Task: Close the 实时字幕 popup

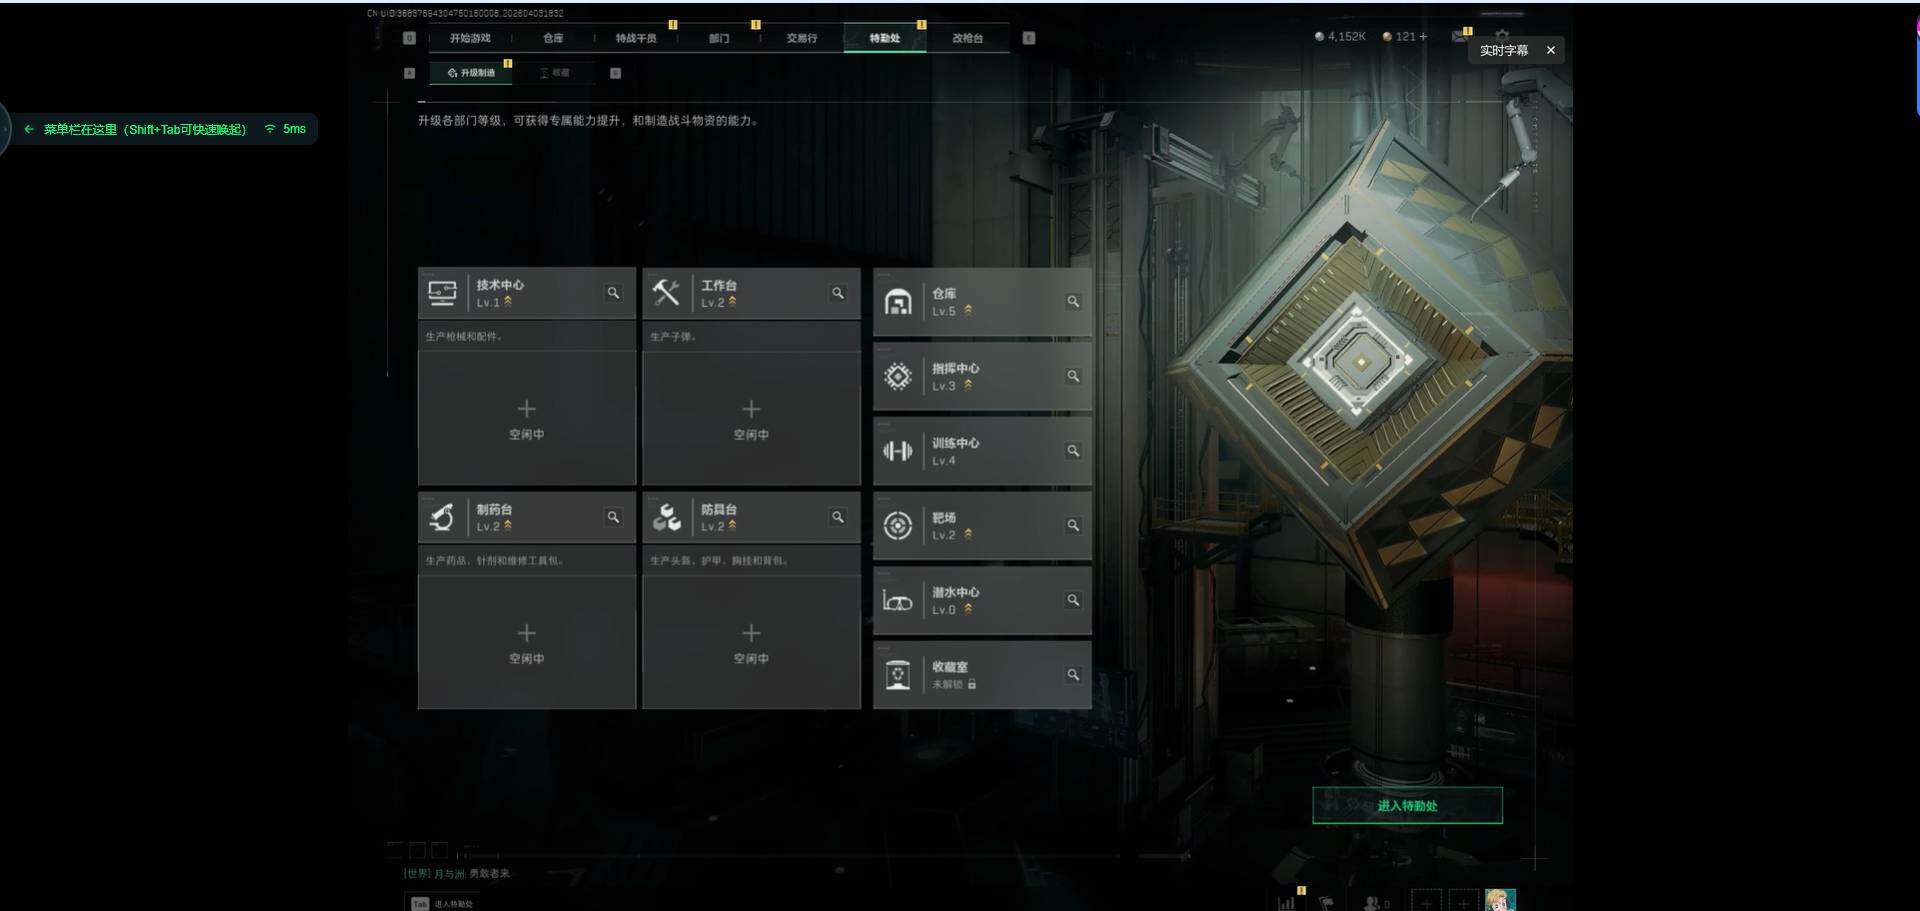Action: (x=1551, y=50)
